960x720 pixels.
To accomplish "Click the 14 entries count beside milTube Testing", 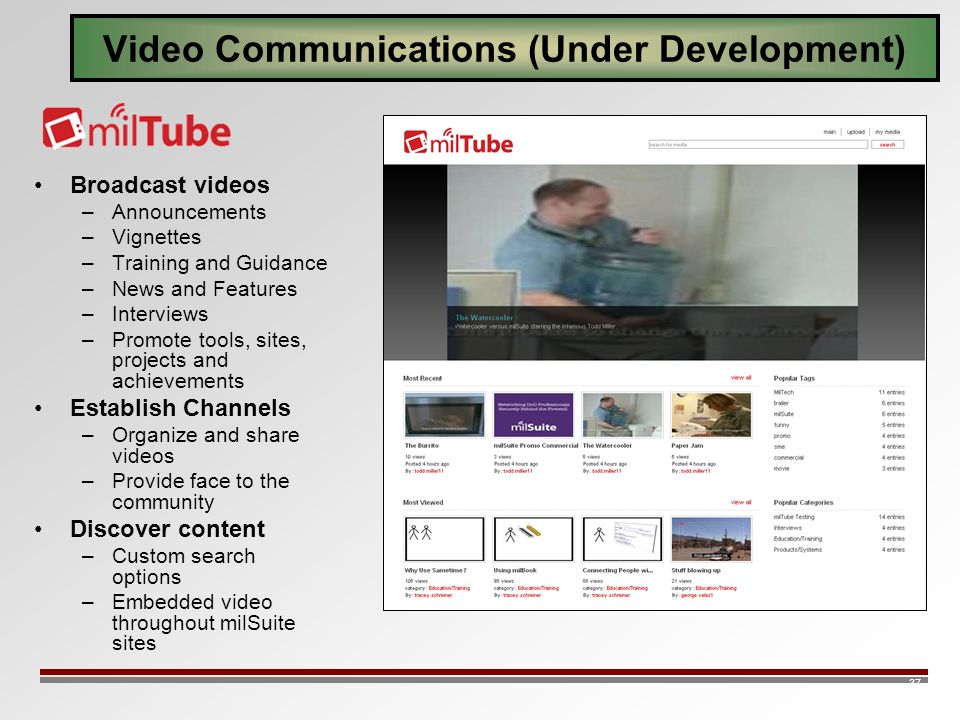I will pyautogui.click(x=891, y=517).
